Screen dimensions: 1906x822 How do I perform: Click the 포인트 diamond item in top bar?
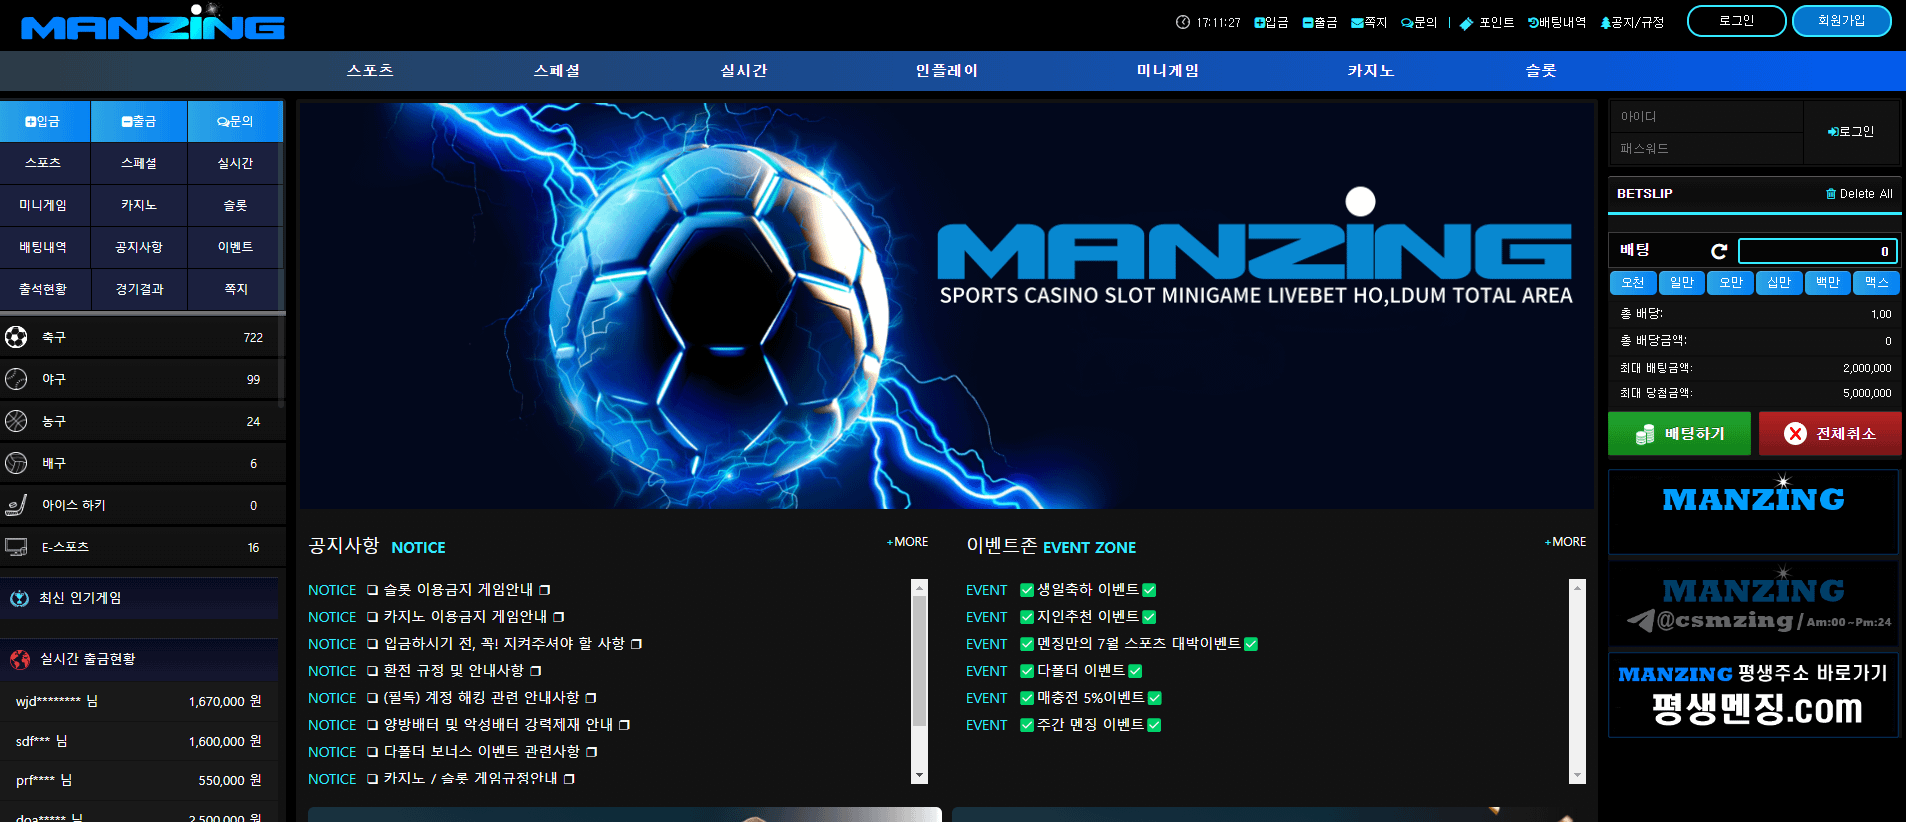1487,22
